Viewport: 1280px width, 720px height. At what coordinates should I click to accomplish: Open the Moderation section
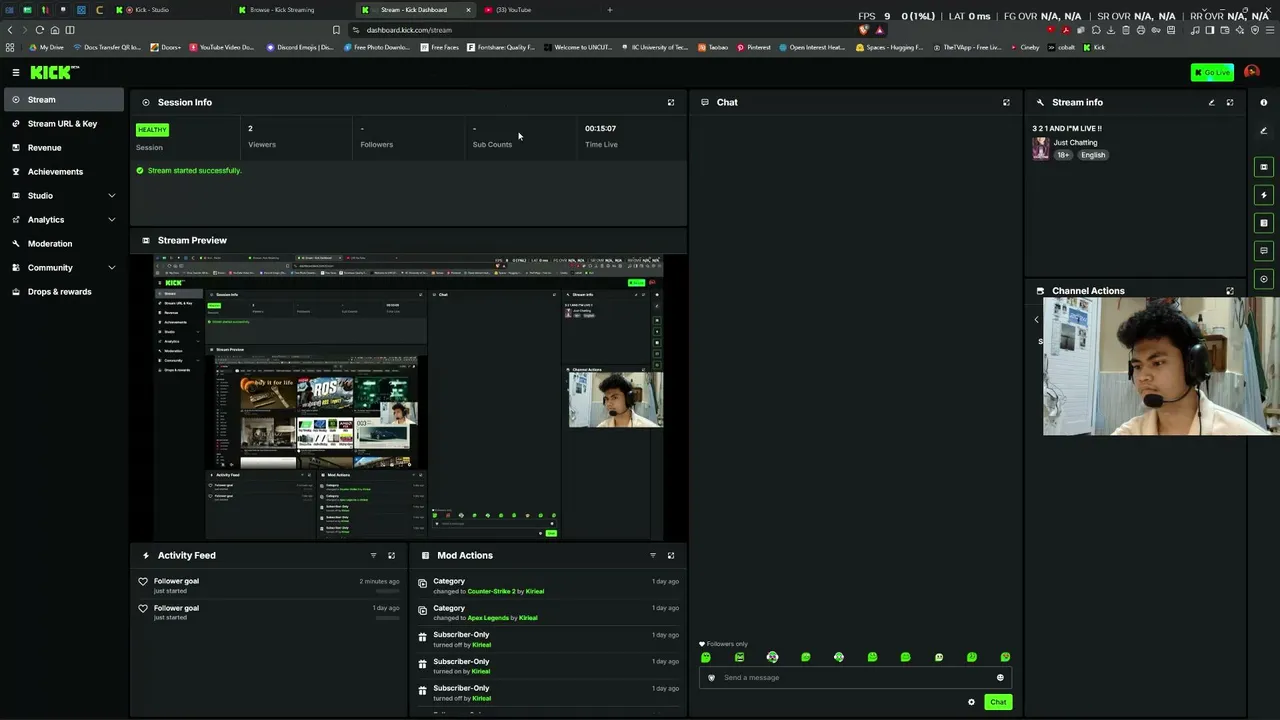click(x=64, y=244)
